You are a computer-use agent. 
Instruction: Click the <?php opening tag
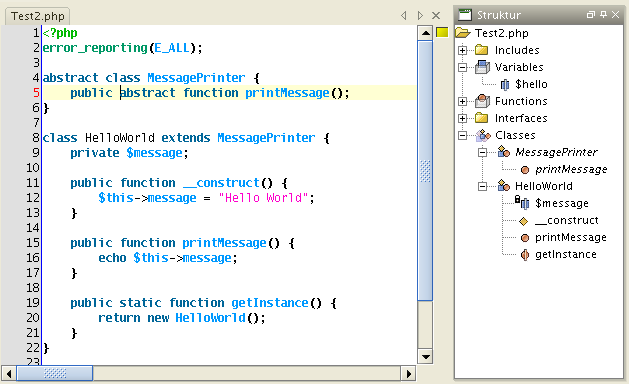coord(60,33)
